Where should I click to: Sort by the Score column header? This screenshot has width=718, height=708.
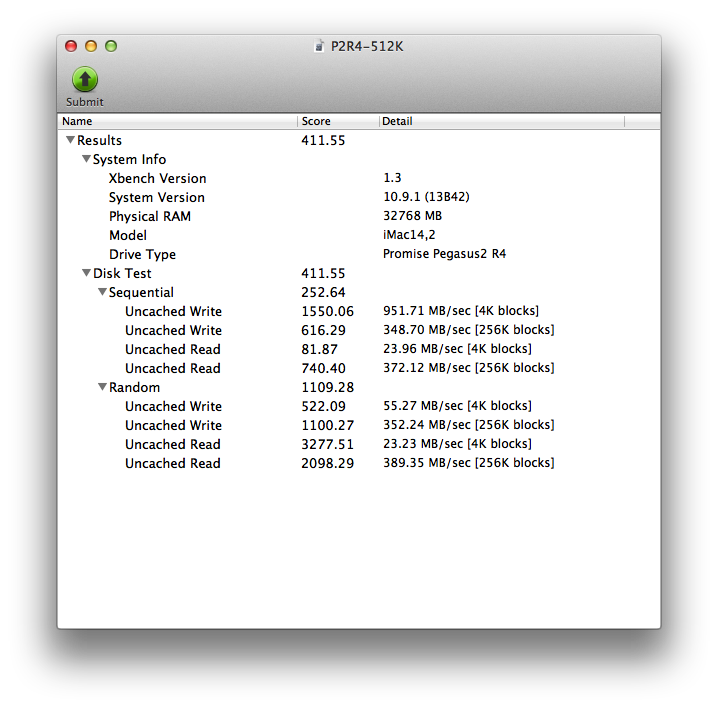pyautogui.click(x=338, y=121)
